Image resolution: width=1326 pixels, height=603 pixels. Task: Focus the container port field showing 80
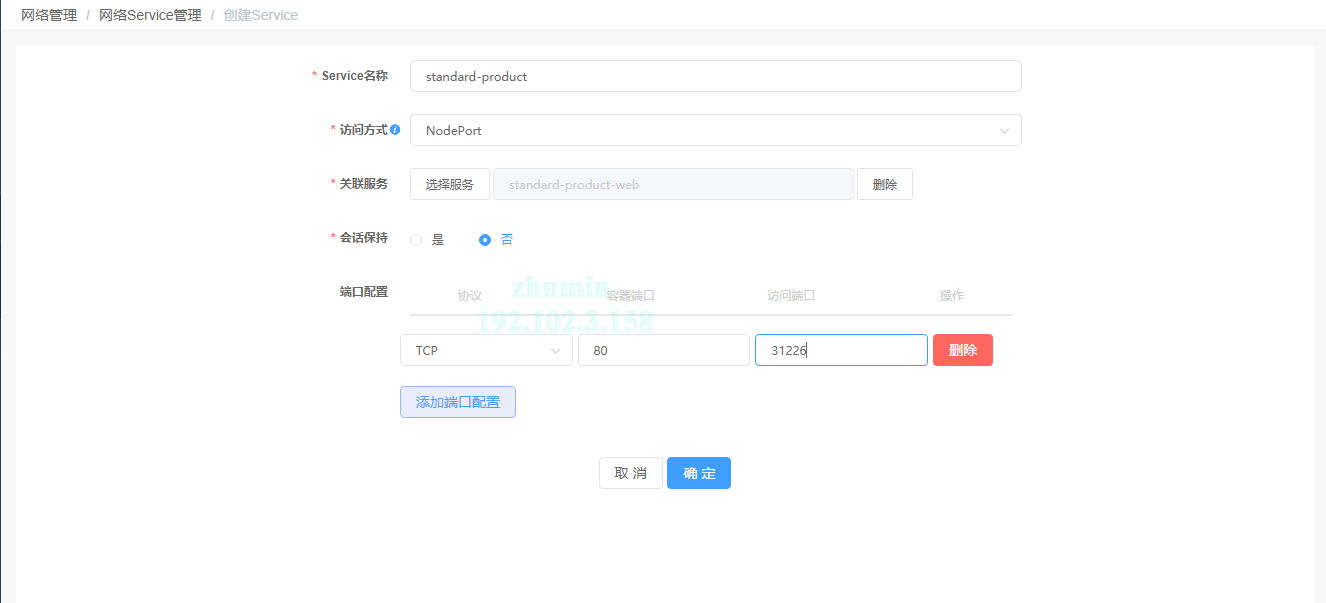664,350
